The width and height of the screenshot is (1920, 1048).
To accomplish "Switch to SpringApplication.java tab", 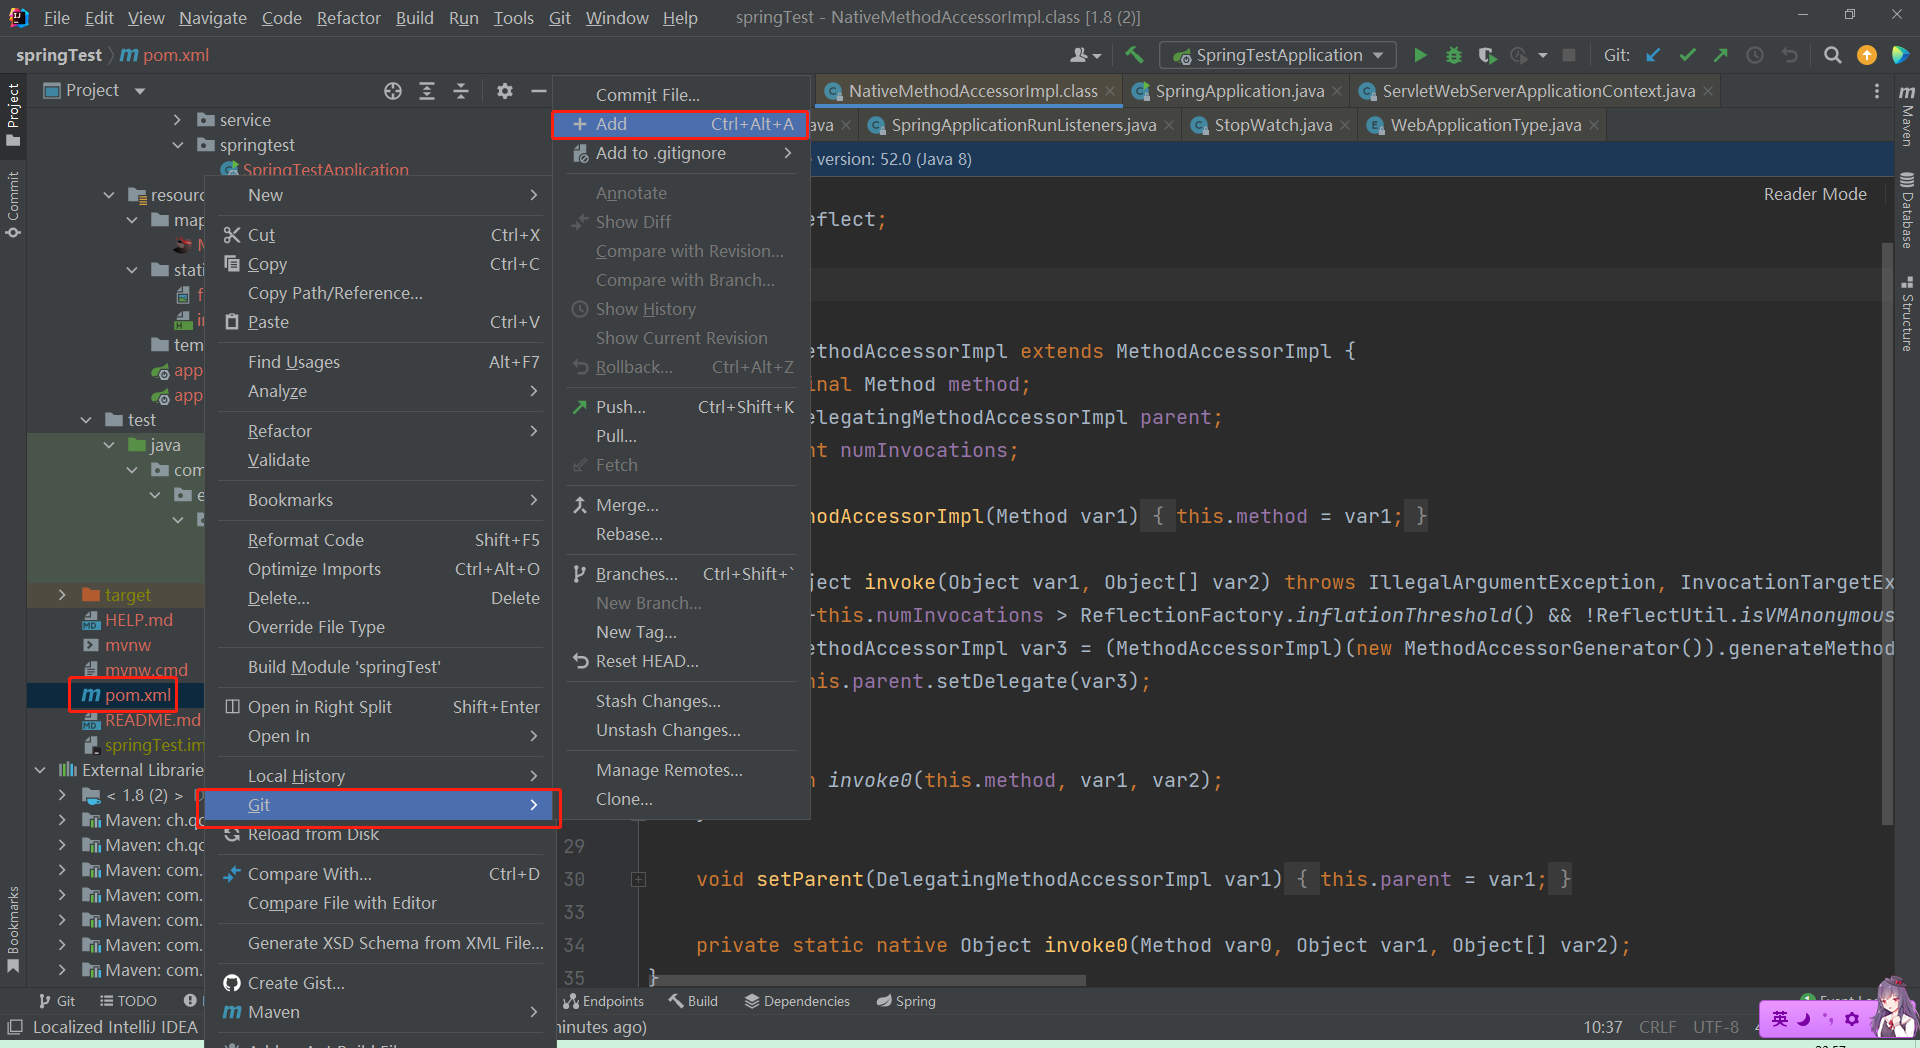I will tap(1239, 91).
